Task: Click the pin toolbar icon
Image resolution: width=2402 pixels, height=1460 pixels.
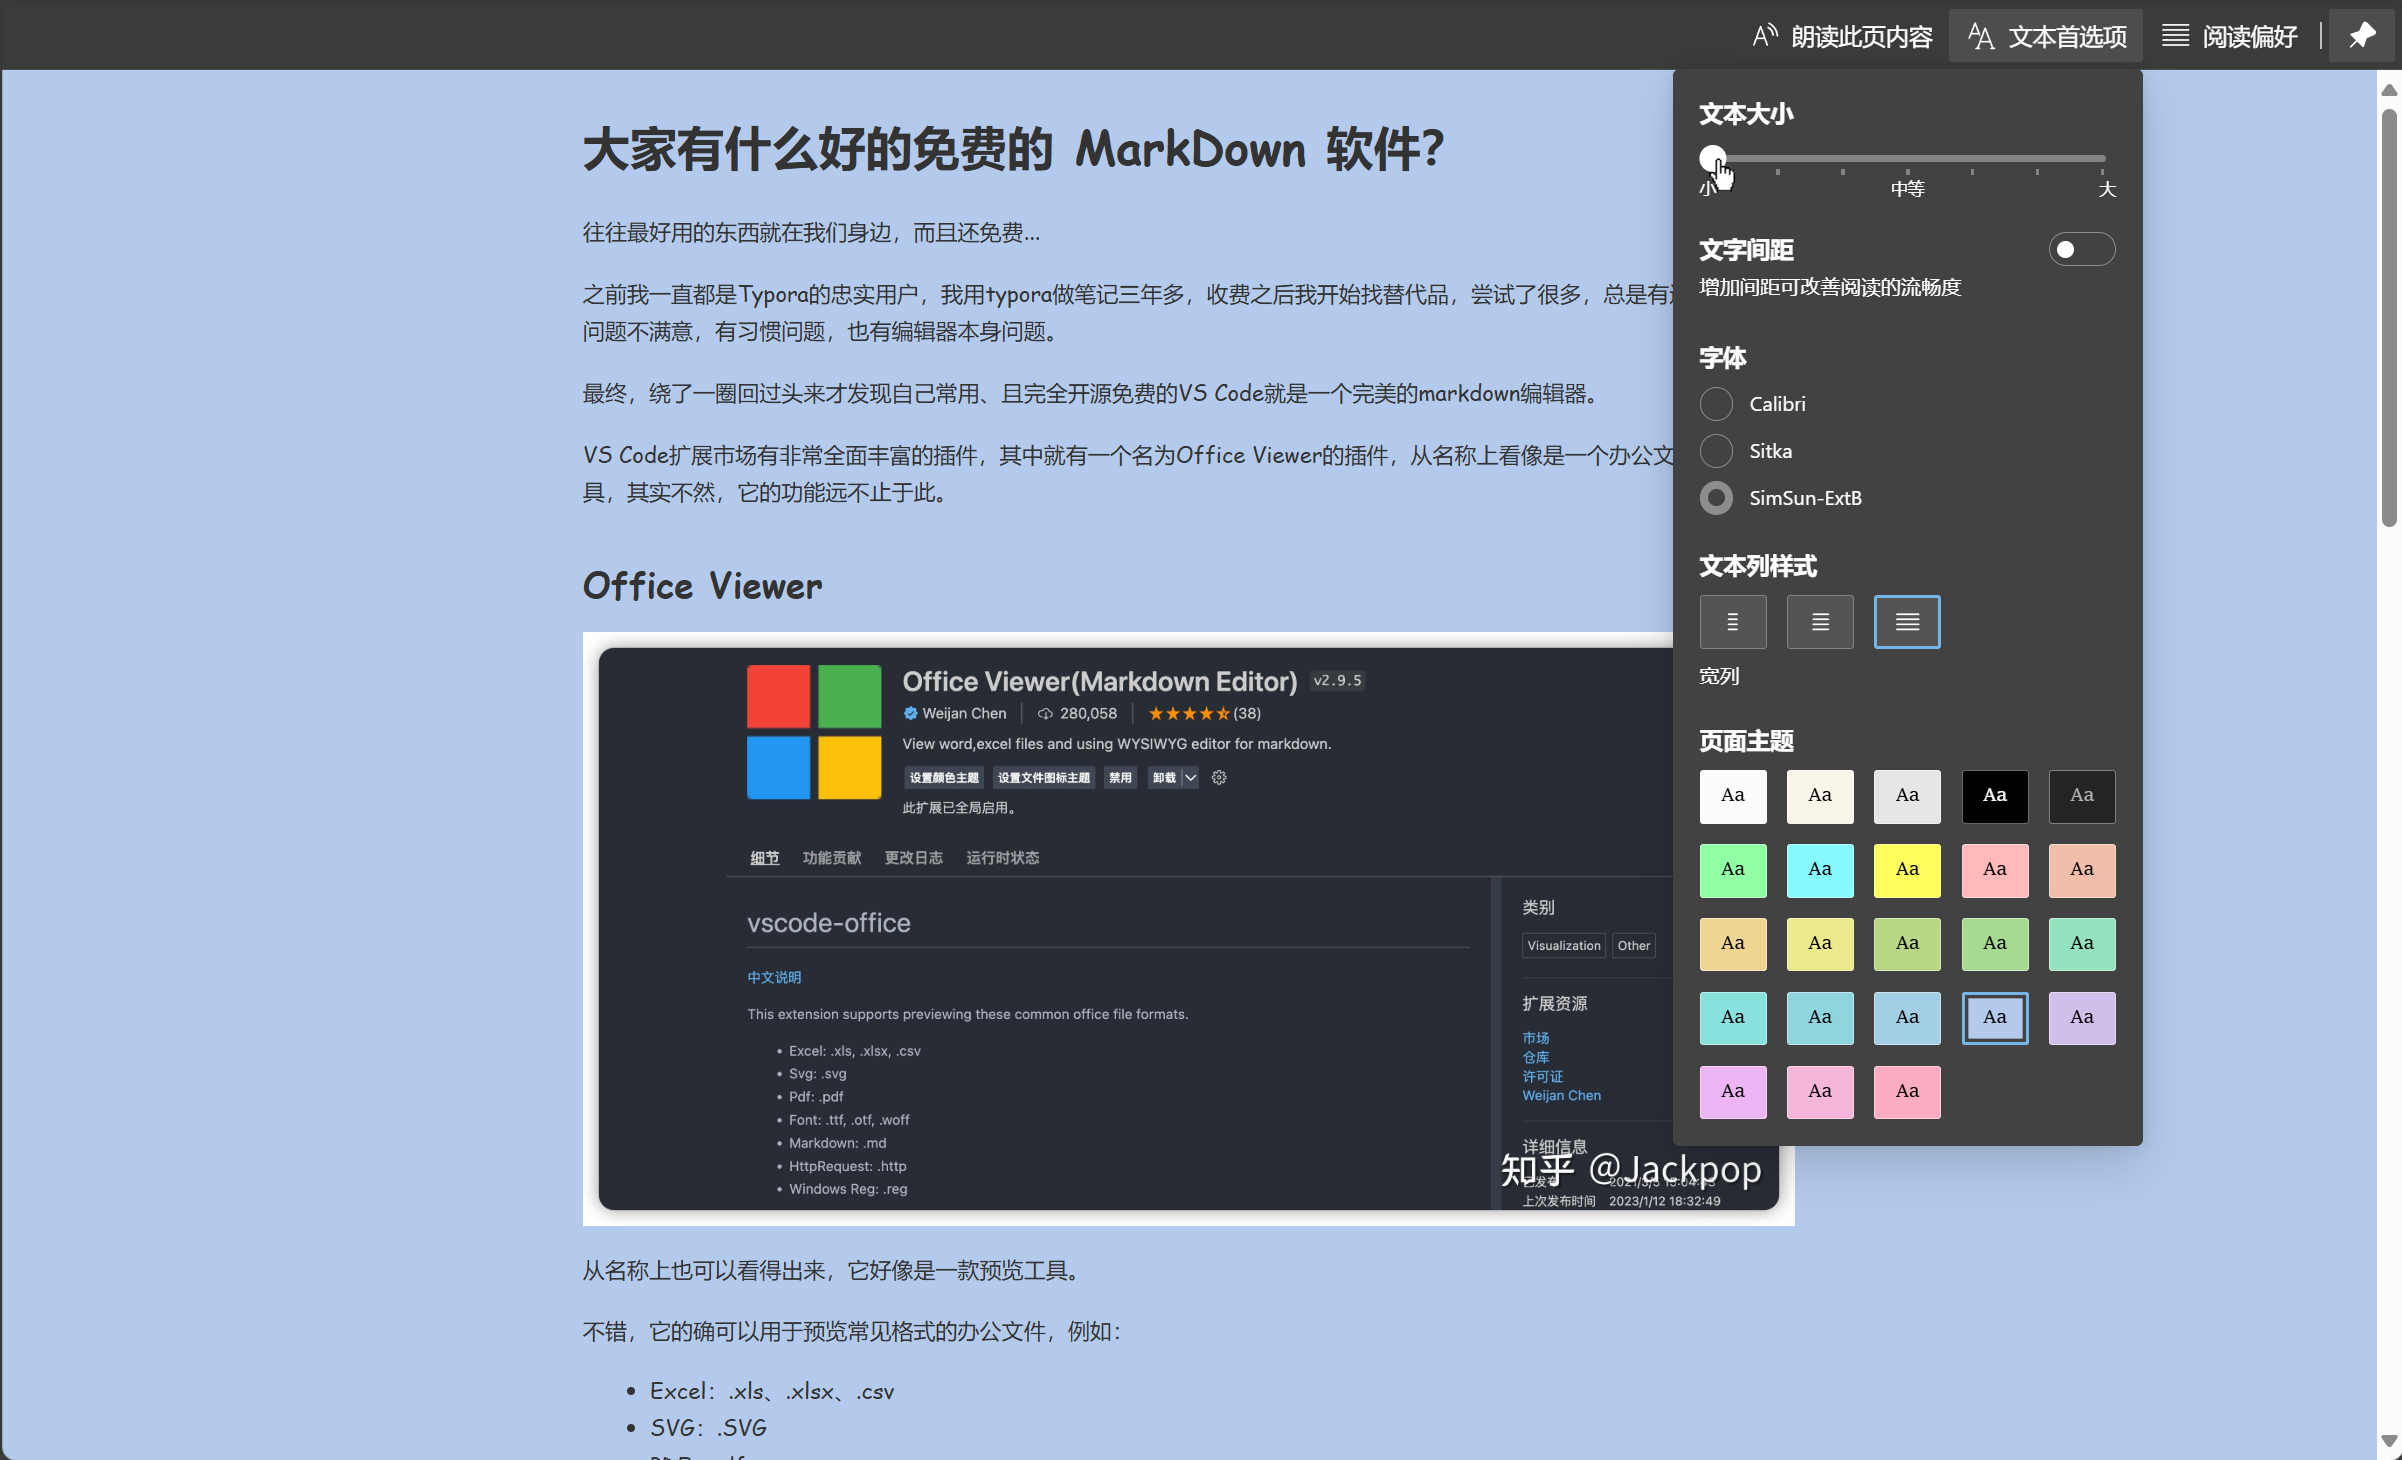Action: tap(2362, 36)
